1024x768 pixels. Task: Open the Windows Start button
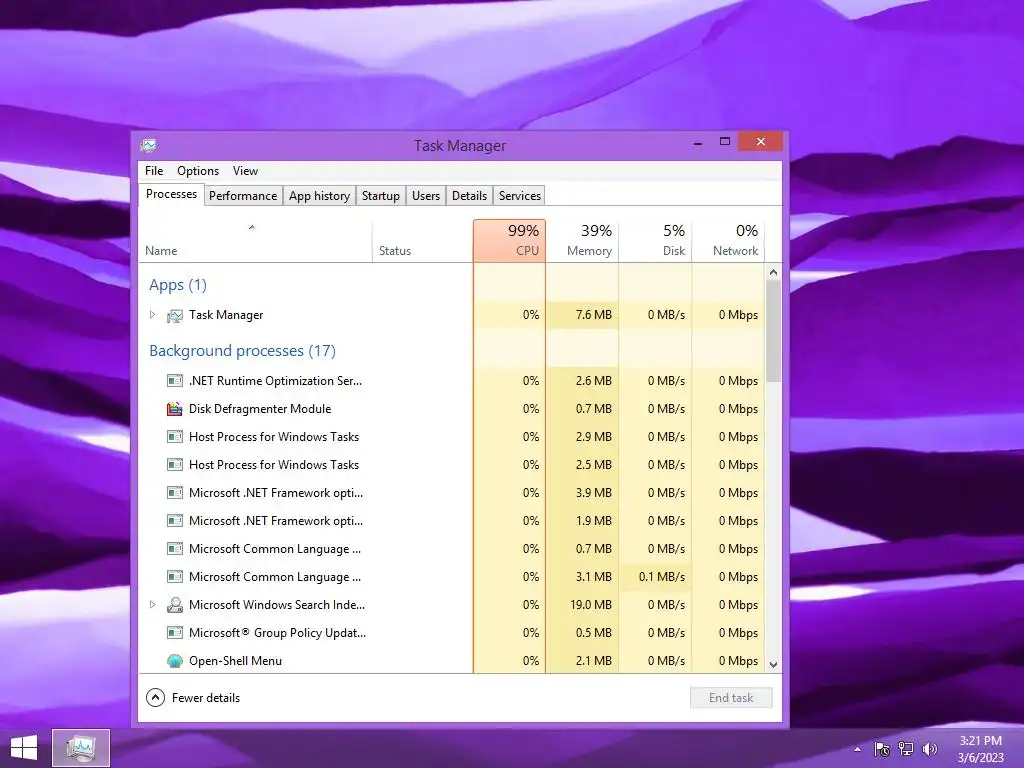[x=24, y=748]
